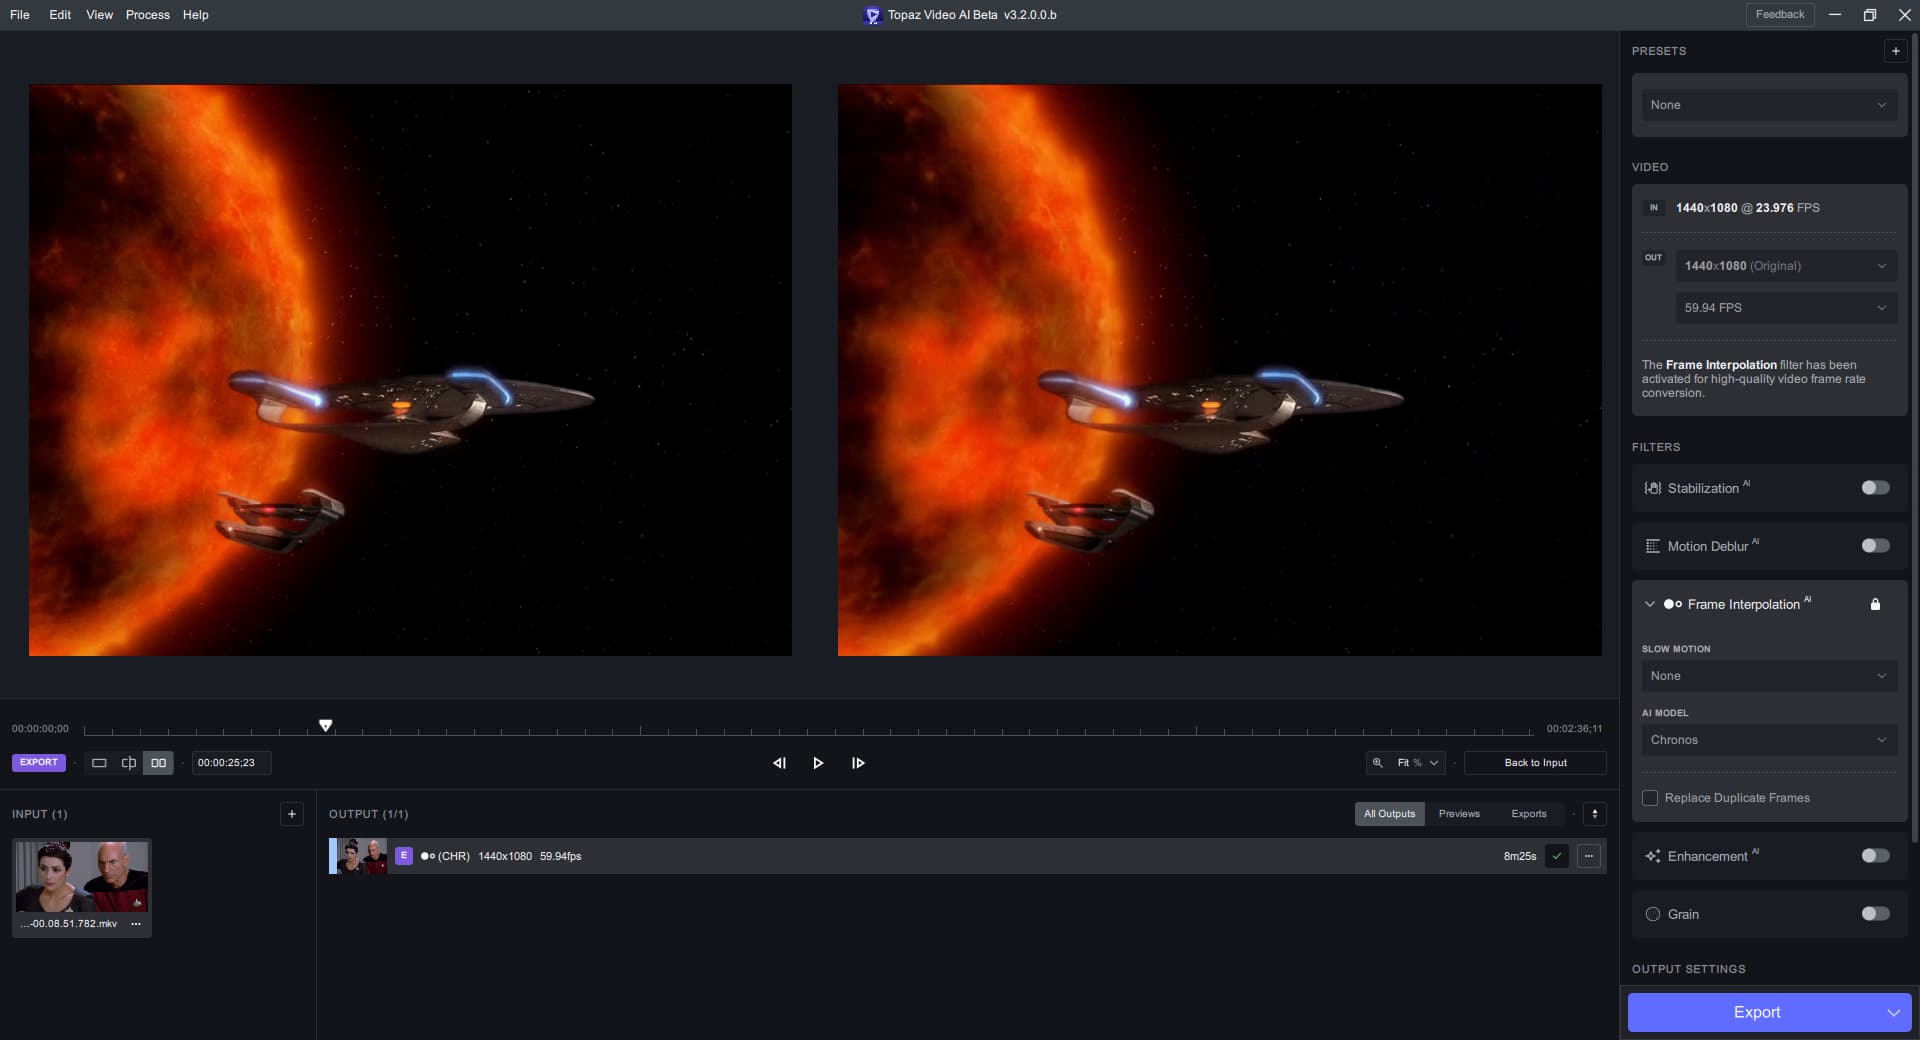Expand the 59.94 FPS output dropdown
This screenshot has width=1920, height=1040.
coord(1785,308)
